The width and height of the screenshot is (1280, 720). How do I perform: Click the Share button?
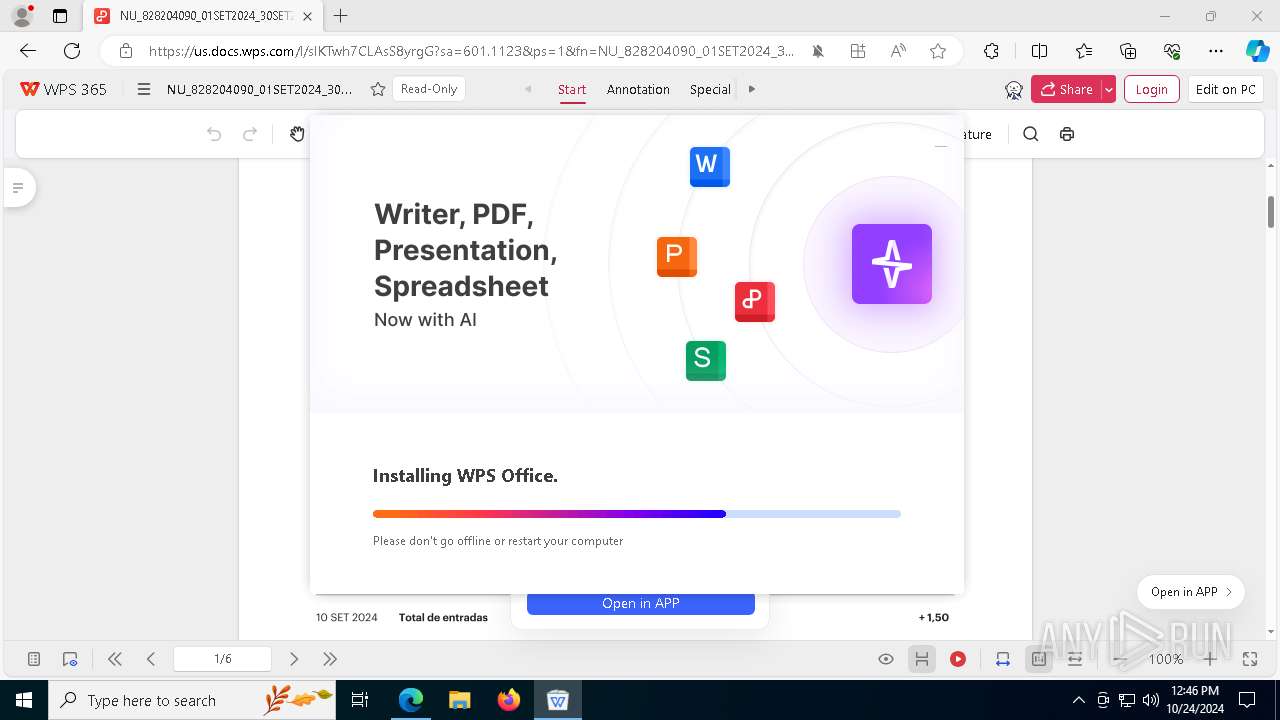pos(1066,89)
